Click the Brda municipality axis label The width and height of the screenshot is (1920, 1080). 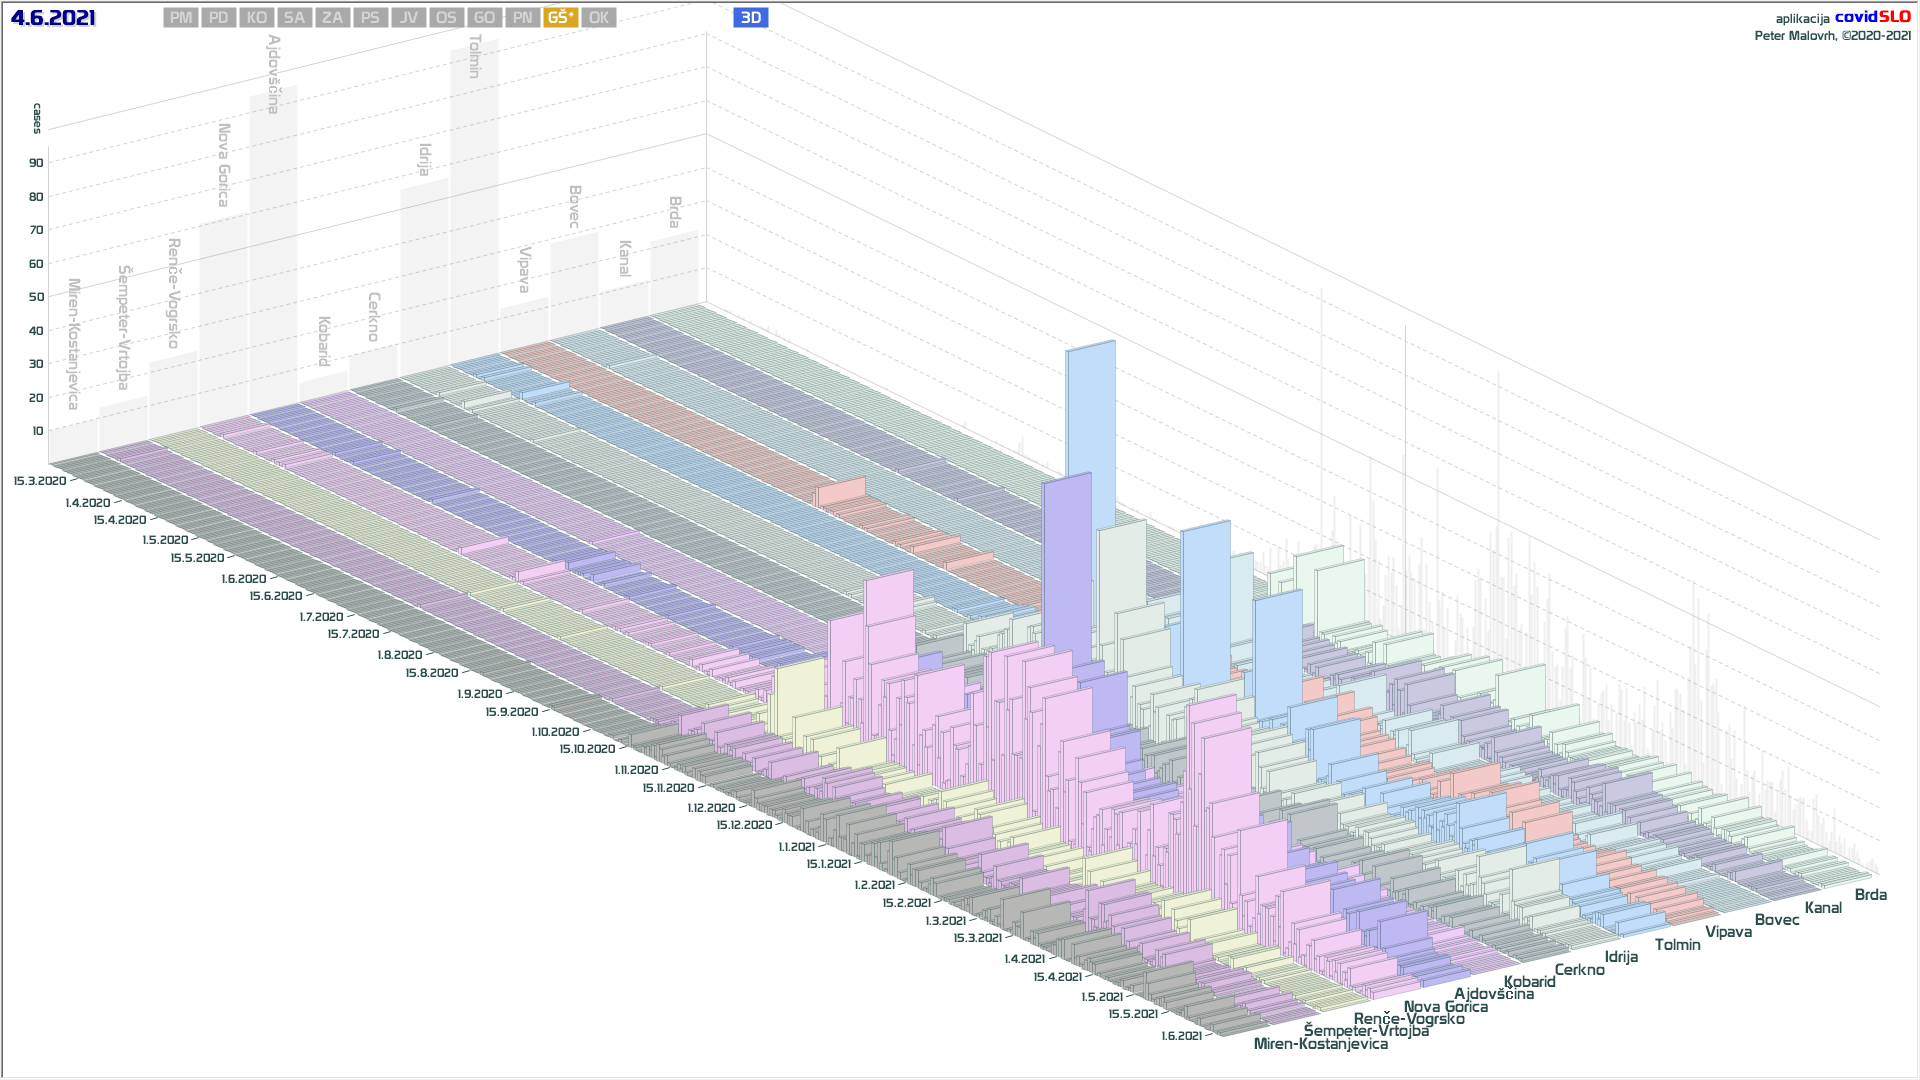tap(1870, 895)
